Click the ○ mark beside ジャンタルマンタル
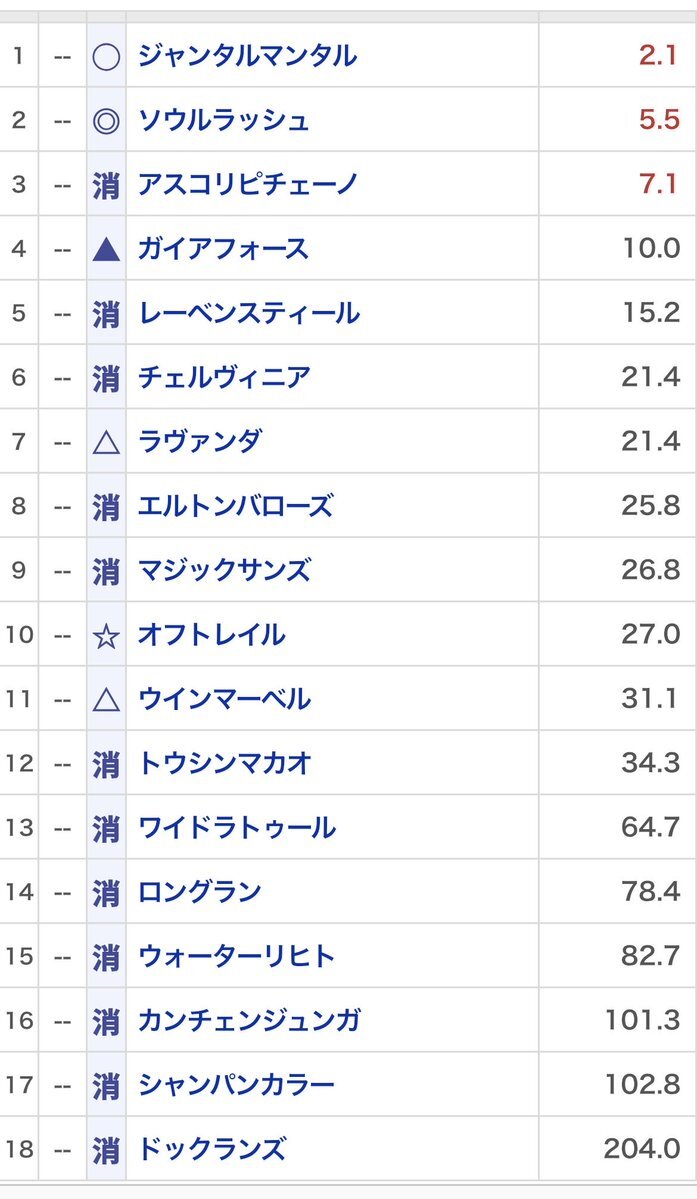 (106, 56)
